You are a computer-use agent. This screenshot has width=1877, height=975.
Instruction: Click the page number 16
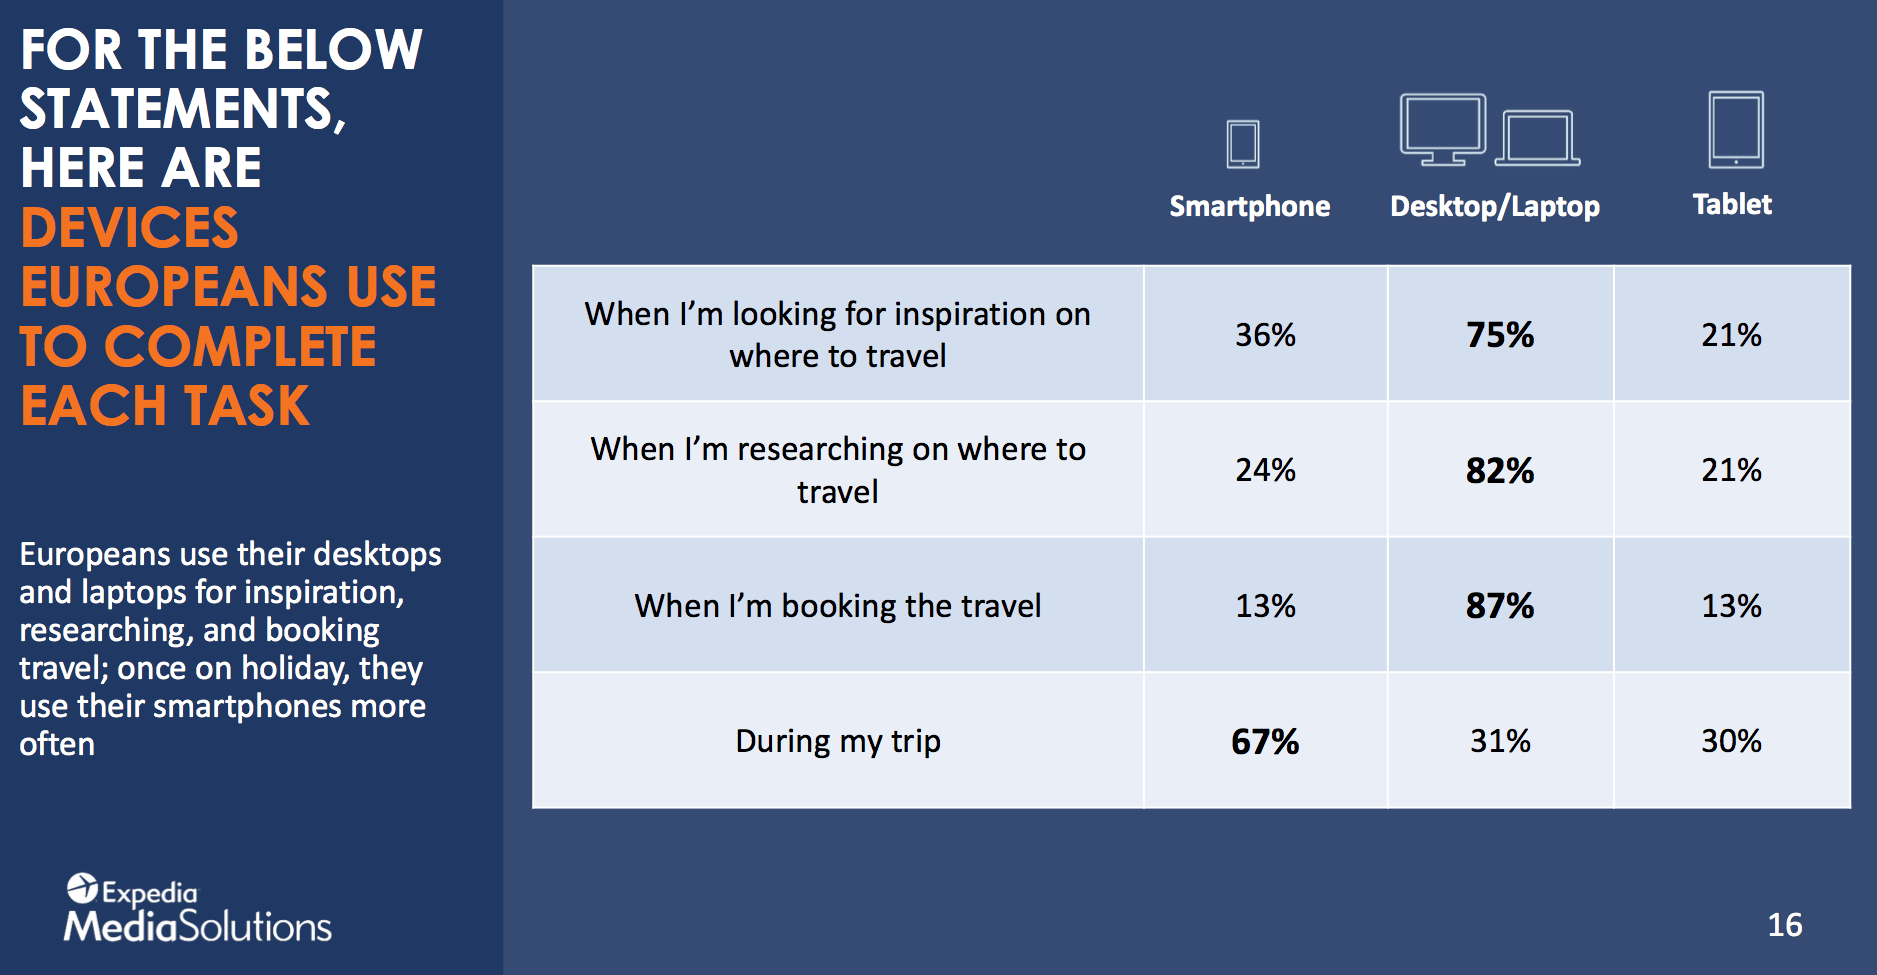click(x=1785, y=925)
